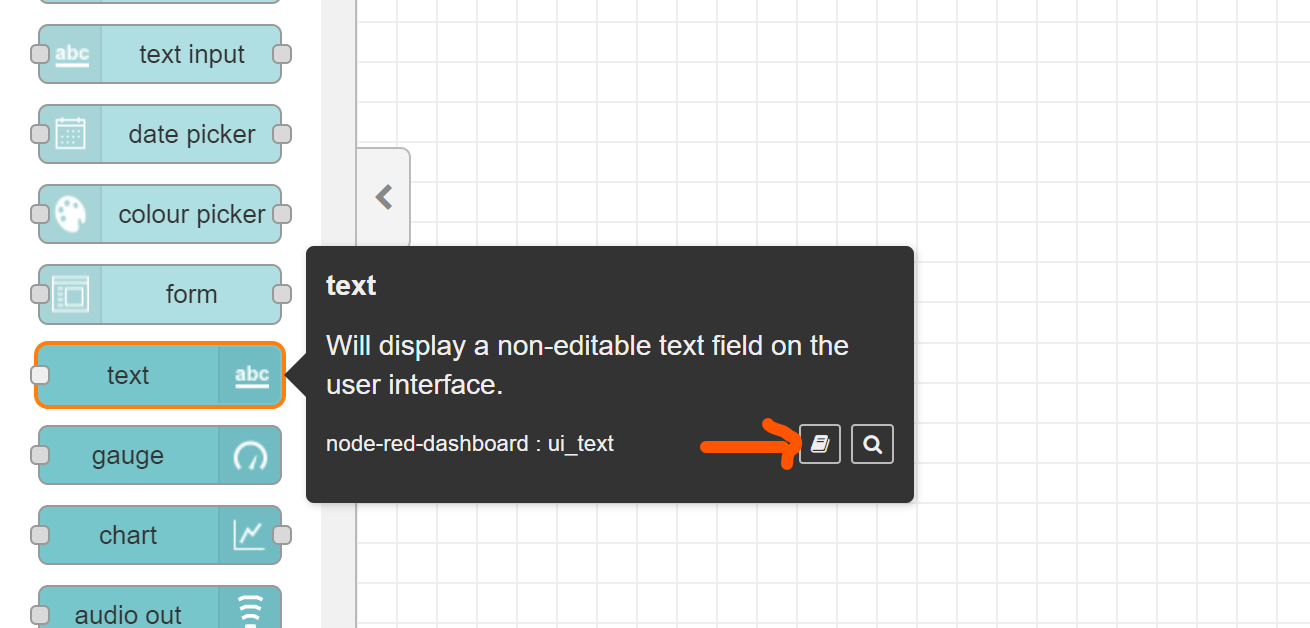Click the date picker node's input port
This screenshot has width=1310, height=628.
pyautogui.click(x=40, y=134)
